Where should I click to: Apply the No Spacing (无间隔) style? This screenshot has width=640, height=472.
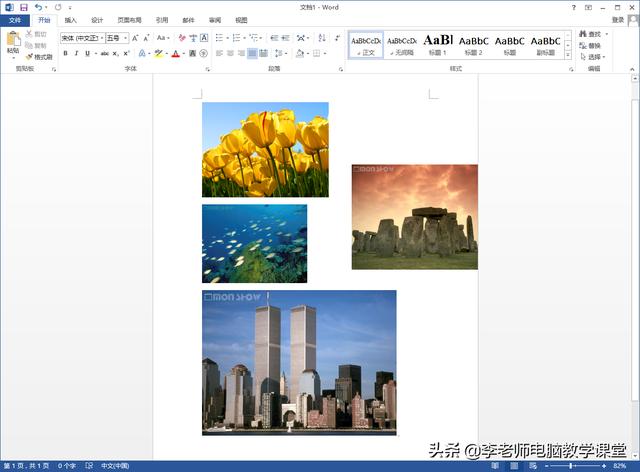402,45
